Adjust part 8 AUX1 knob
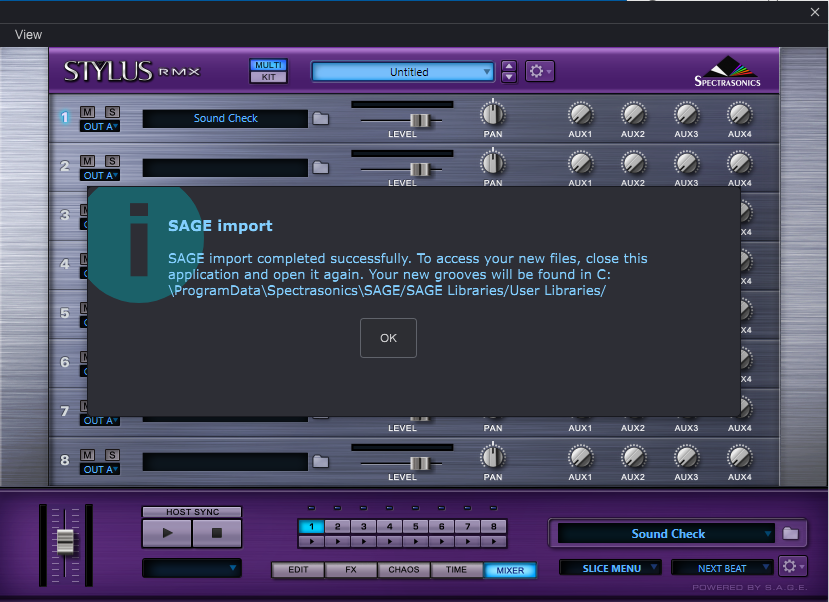The image size is (829, 602). (581, 457)
